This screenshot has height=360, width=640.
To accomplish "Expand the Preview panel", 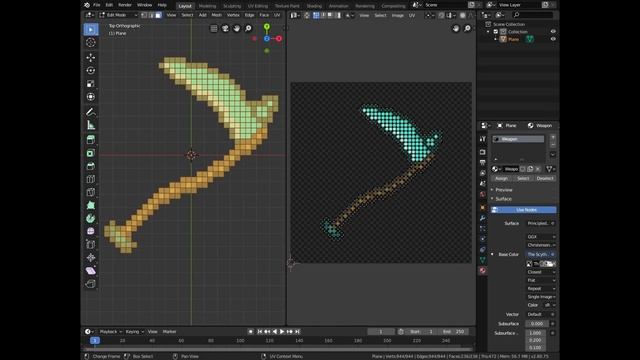I will pyautogui.click(x=504, y=190).
